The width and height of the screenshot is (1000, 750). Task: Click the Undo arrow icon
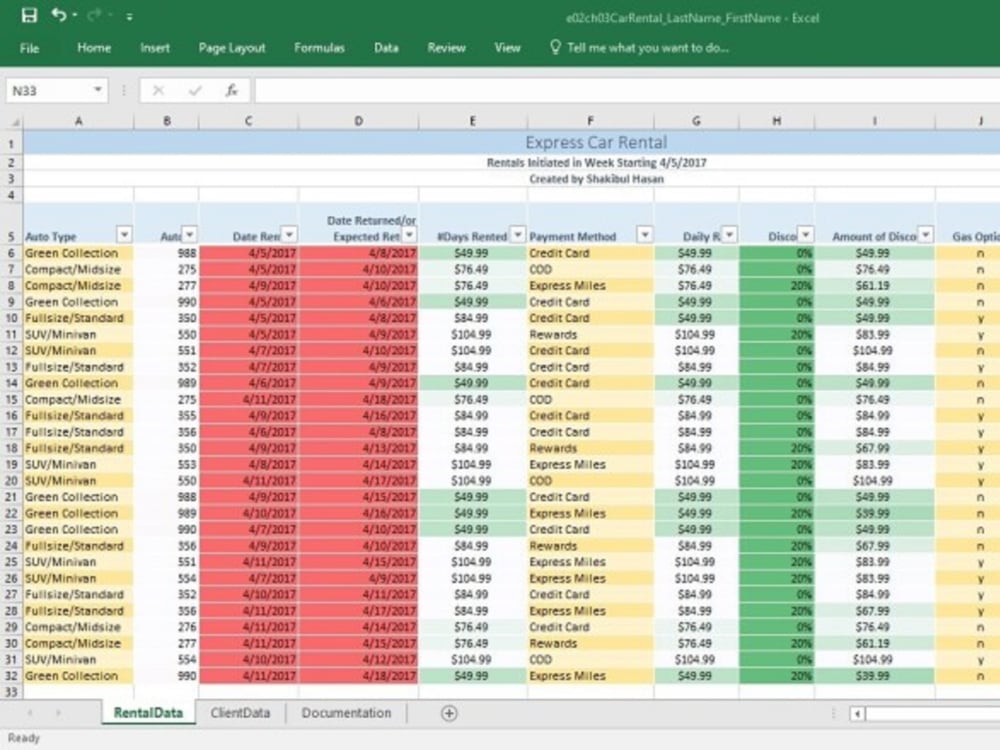coord(59,14)
